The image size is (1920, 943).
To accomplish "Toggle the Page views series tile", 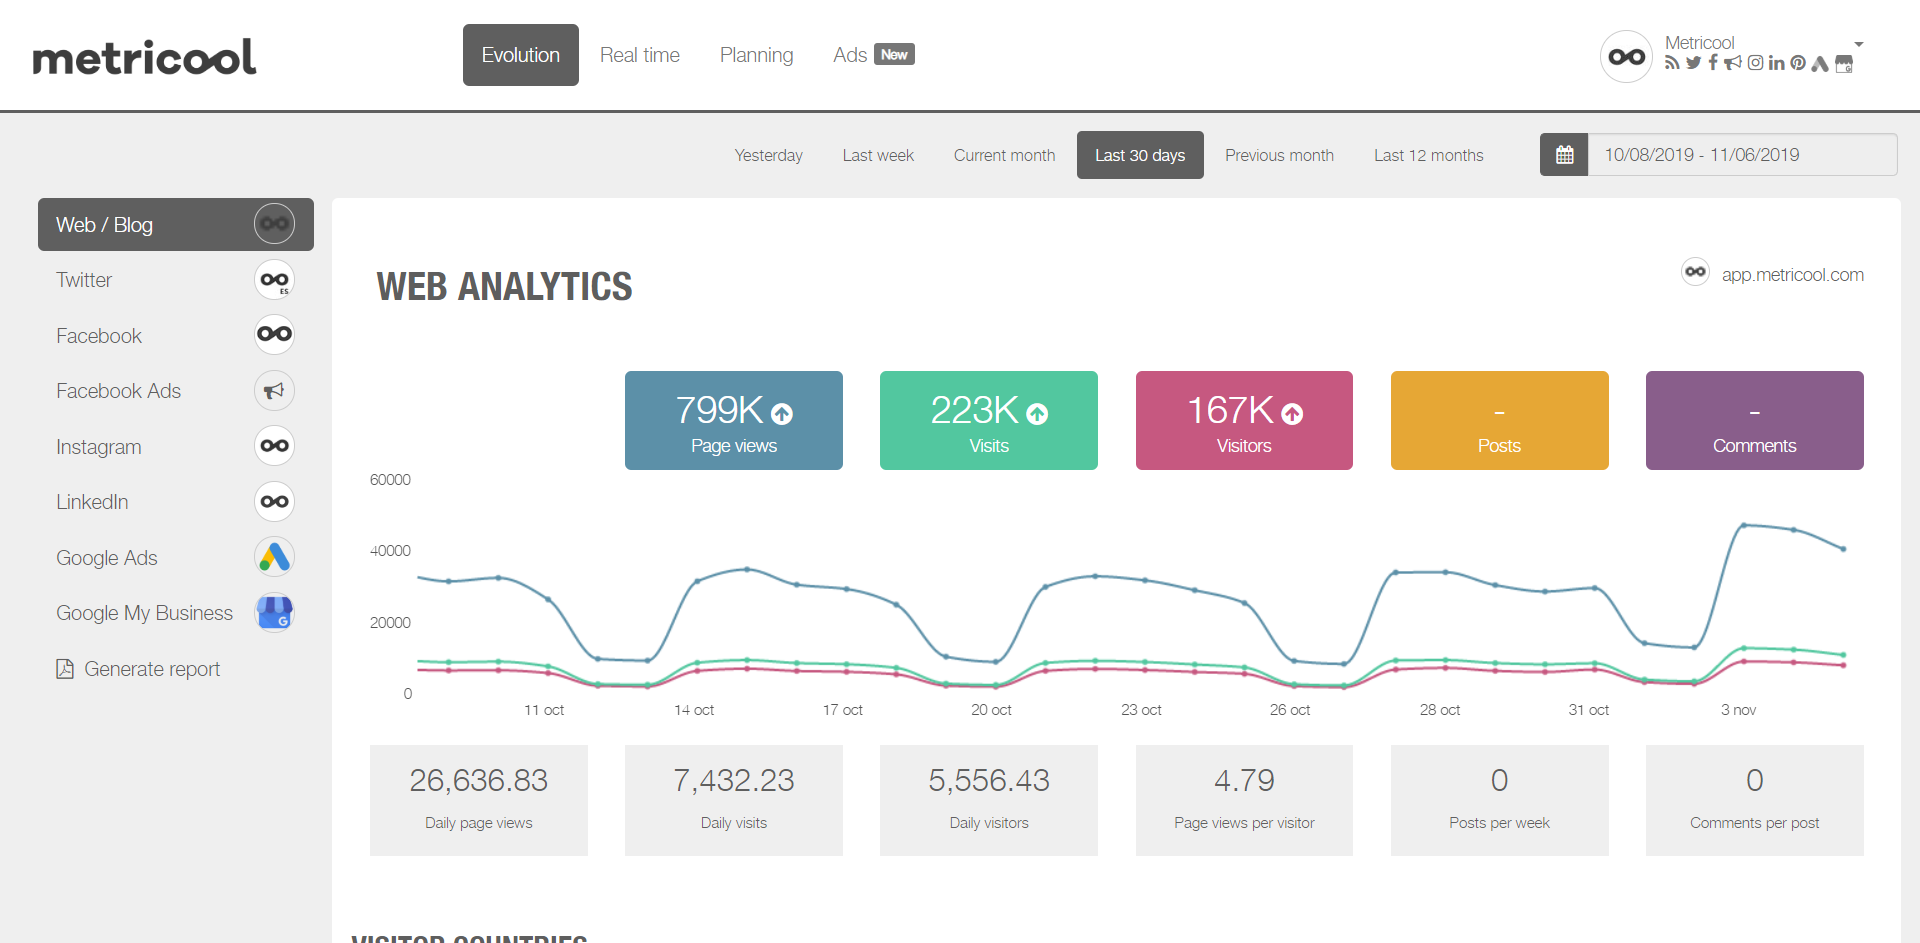I will pos(733,420).
